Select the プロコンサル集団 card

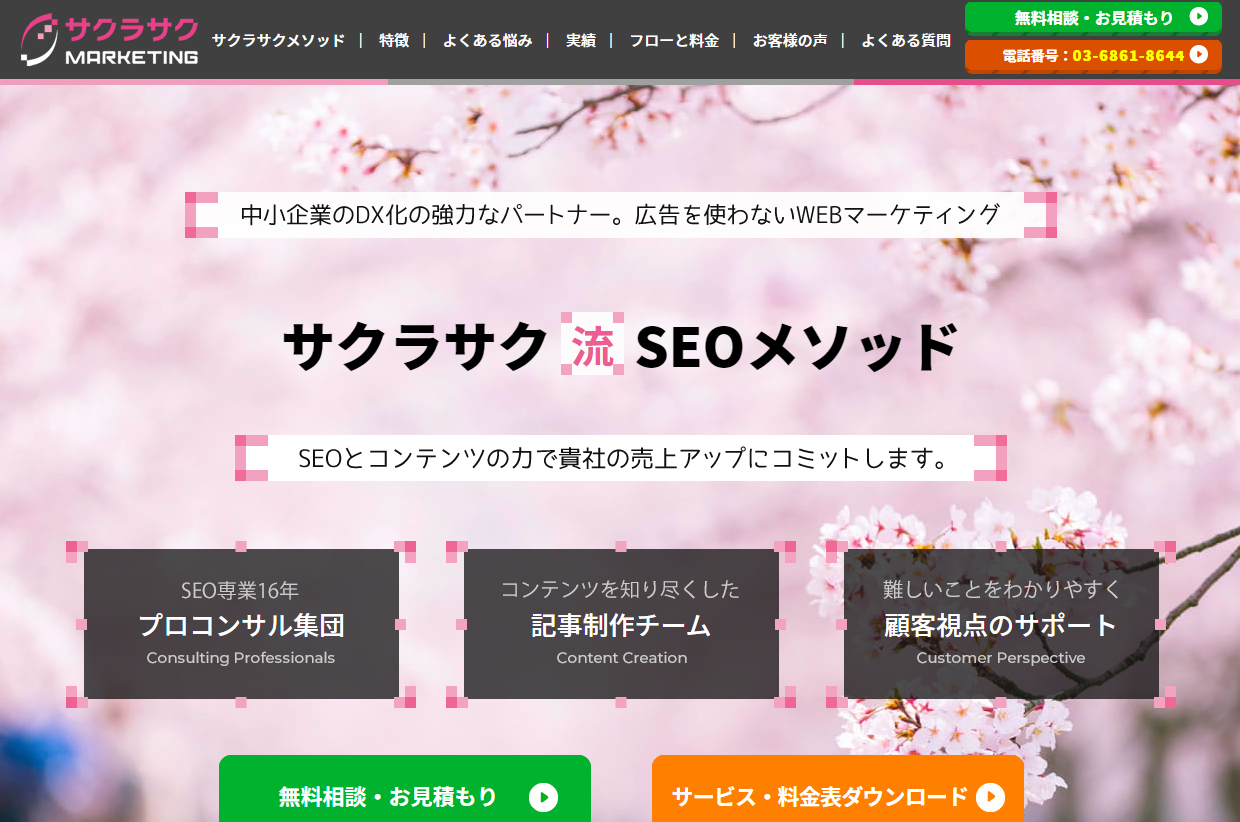click(x=241, y=624)
